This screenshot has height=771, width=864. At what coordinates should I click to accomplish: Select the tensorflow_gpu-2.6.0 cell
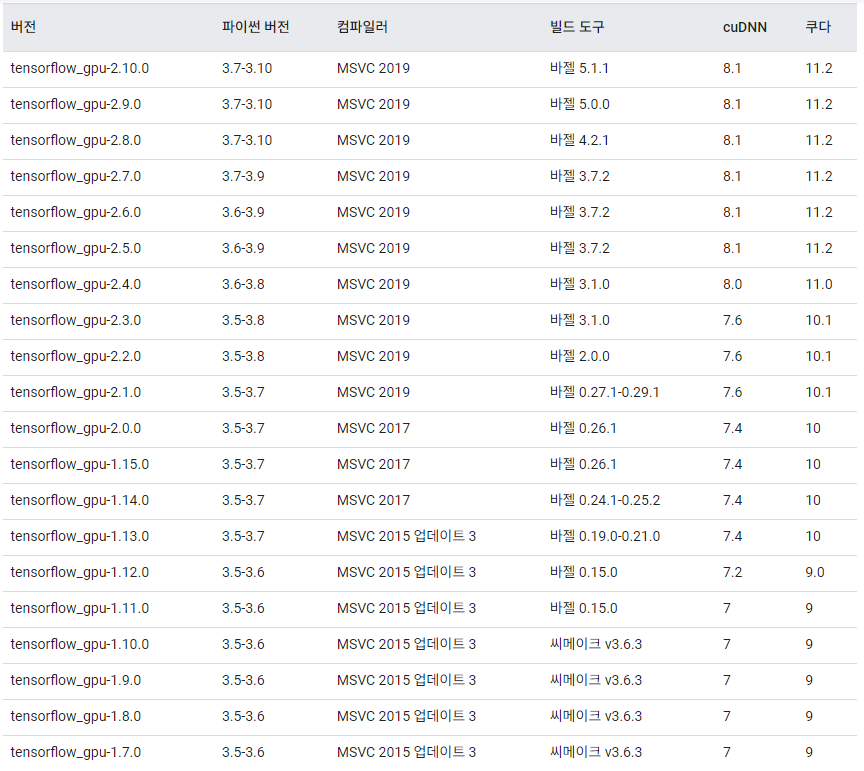coord(76,212)
